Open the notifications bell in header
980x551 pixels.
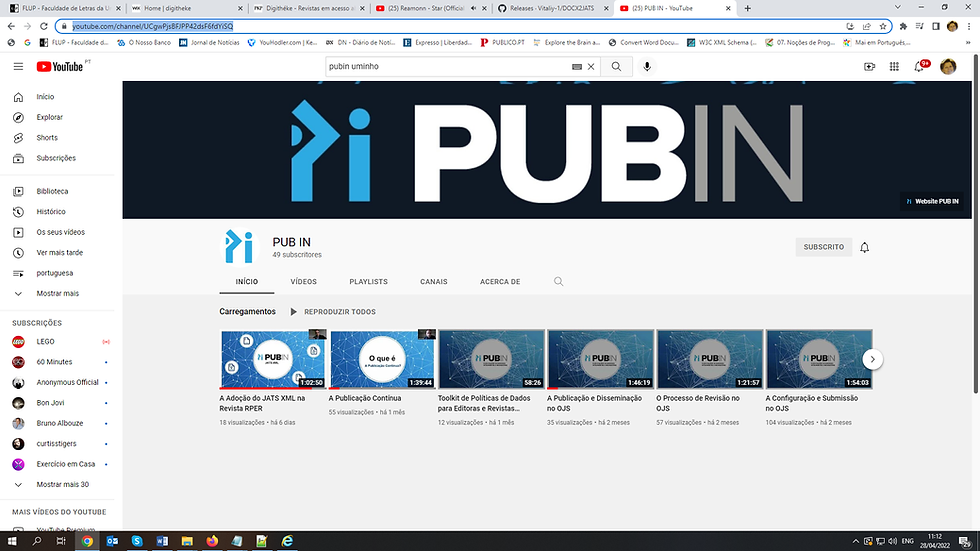click(919, 66)
